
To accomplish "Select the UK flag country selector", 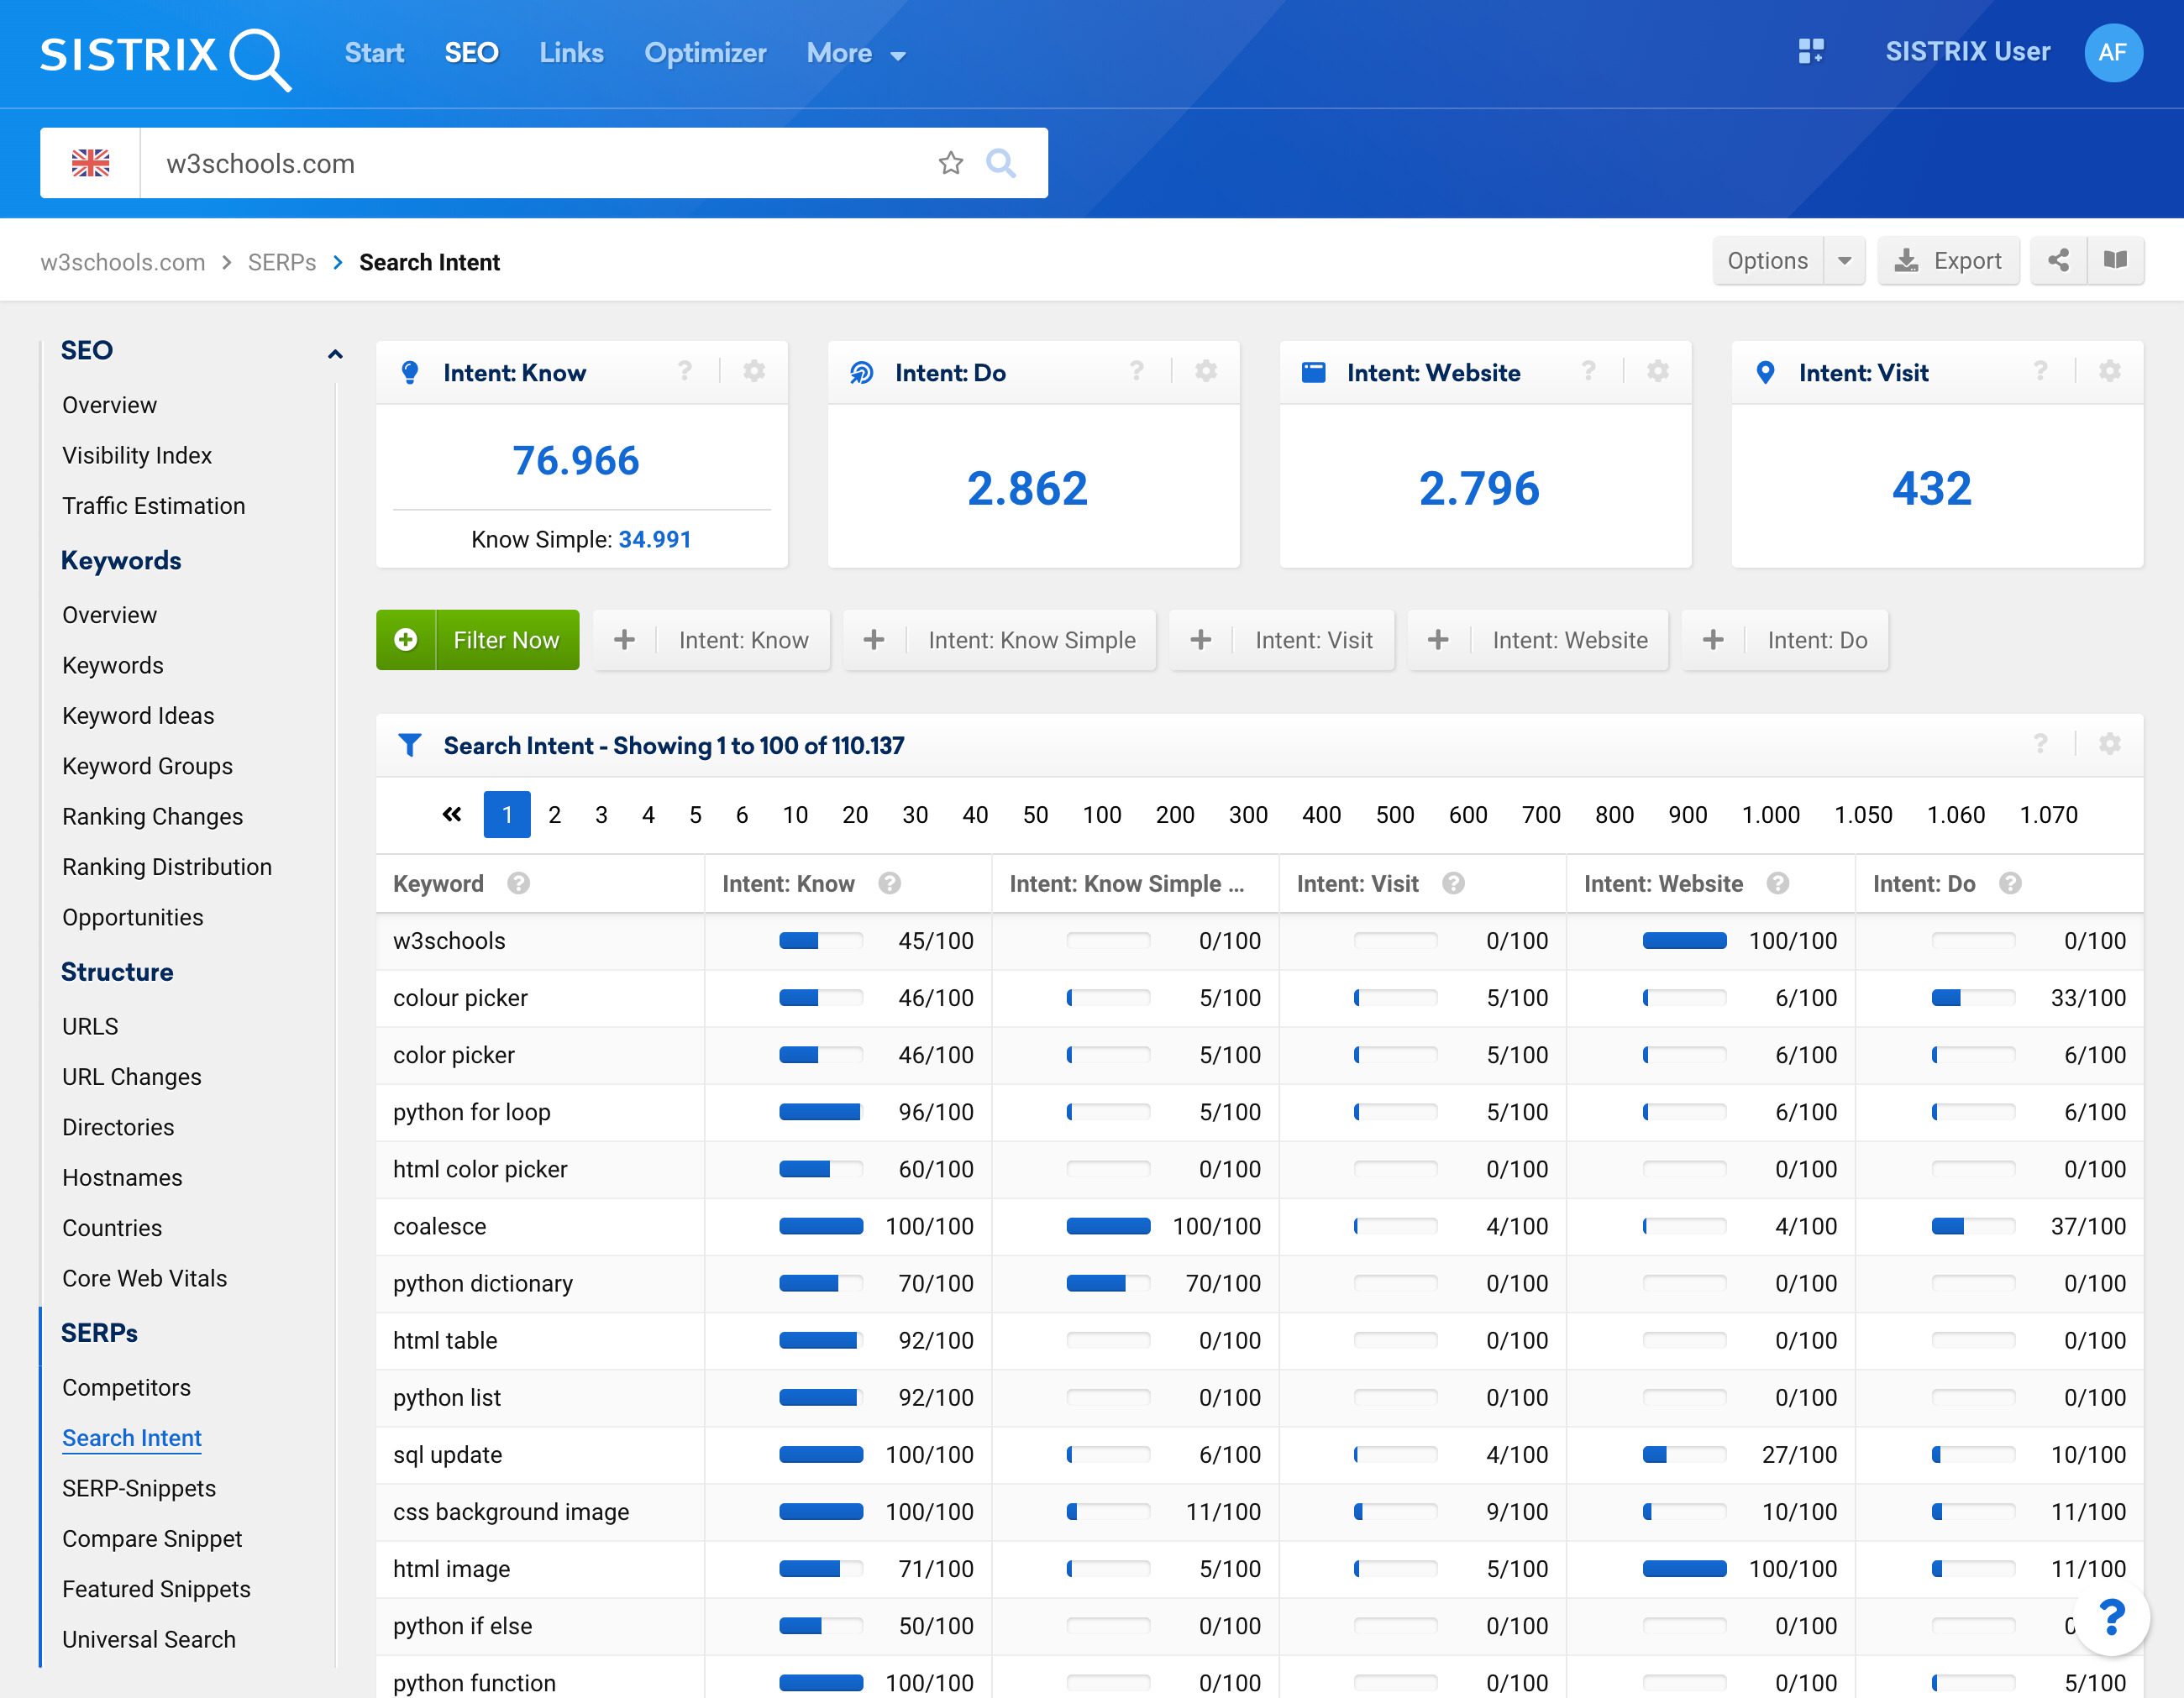I will [x=90, y=163].
